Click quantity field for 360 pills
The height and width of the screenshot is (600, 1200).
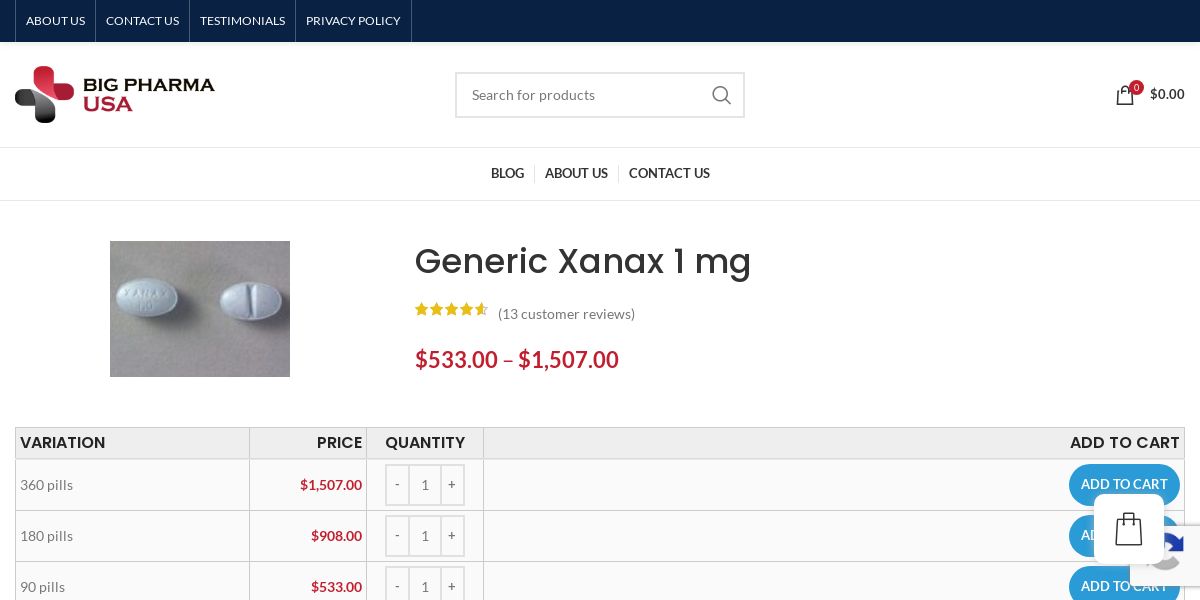click(425, 485)
